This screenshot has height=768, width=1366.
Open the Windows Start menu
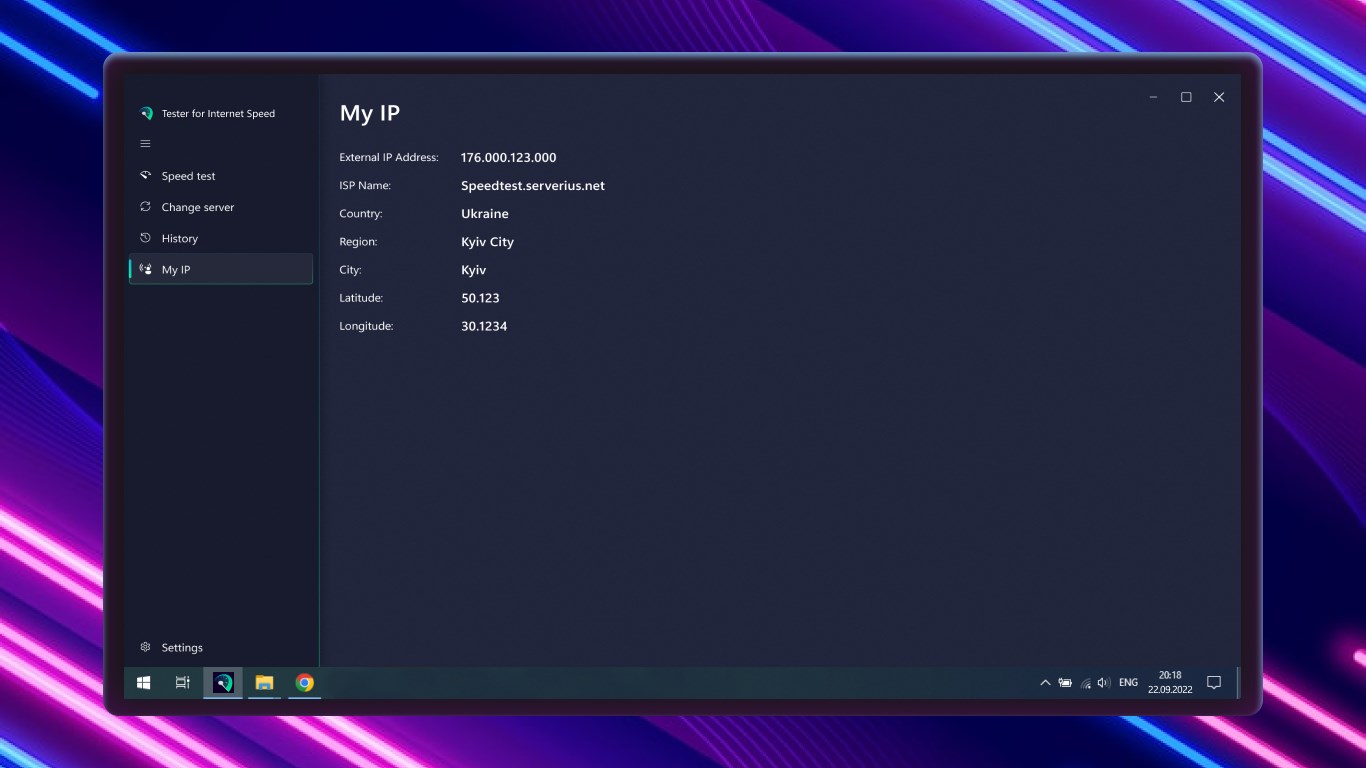coord(143,683)
